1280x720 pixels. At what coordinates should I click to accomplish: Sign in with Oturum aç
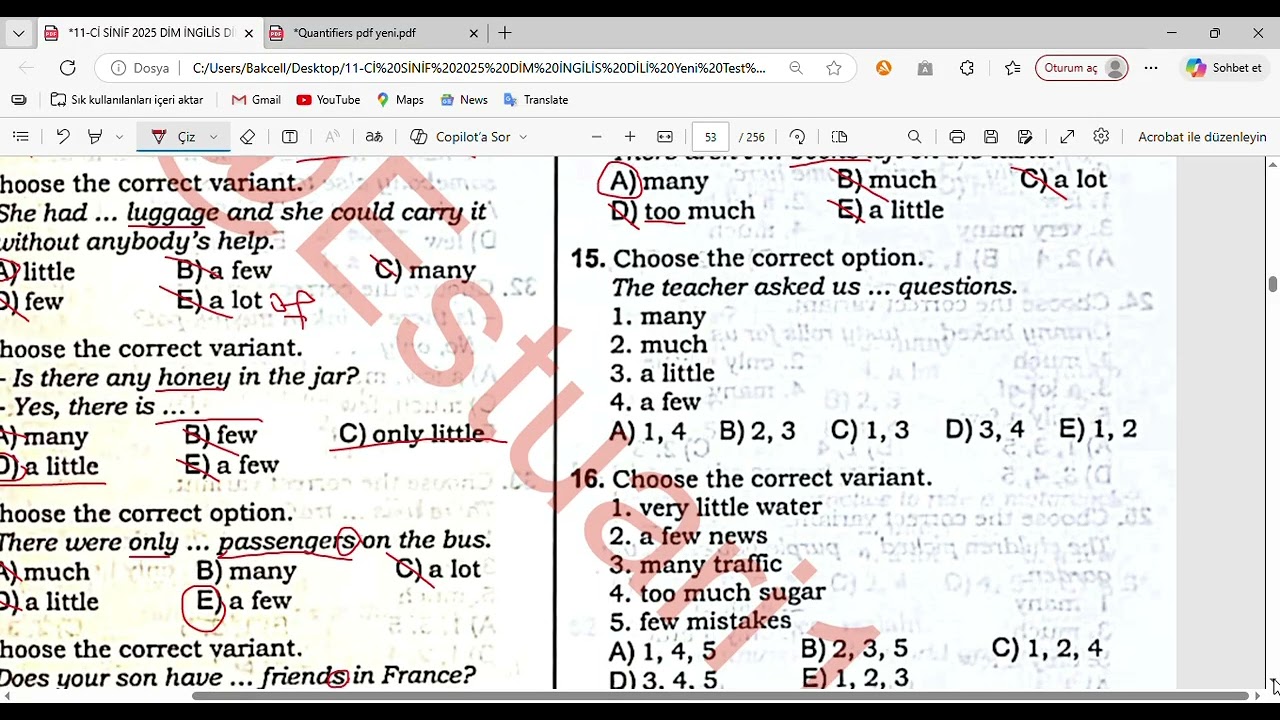[1082, 68]
